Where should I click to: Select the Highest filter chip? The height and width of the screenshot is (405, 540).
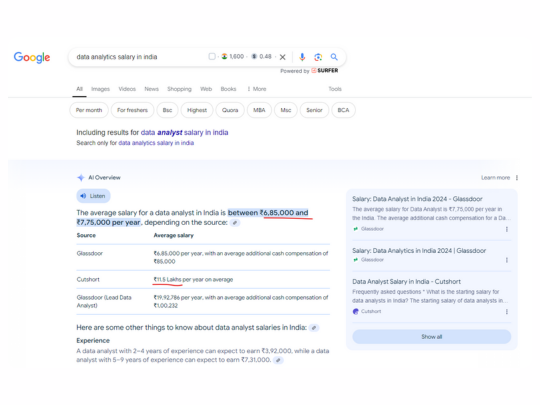point(197,110)
